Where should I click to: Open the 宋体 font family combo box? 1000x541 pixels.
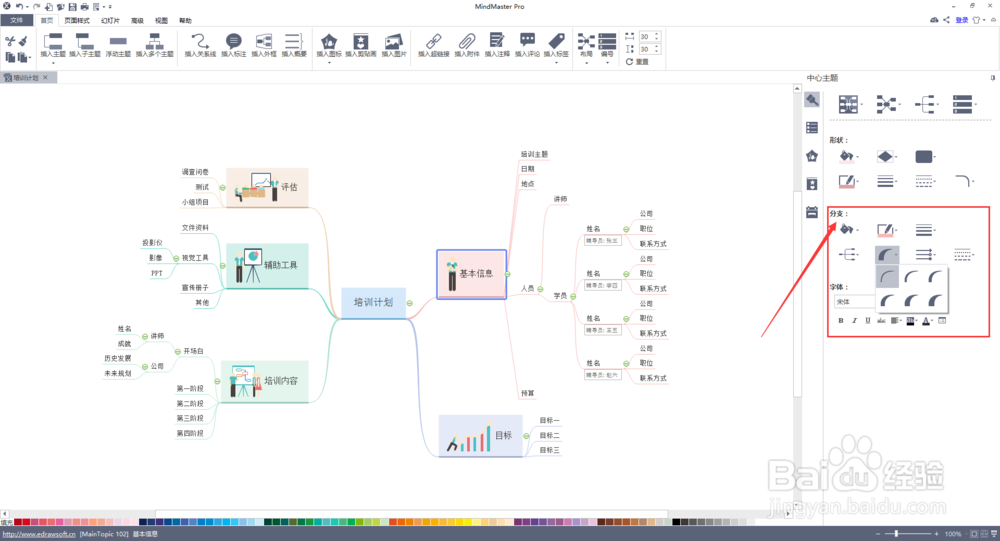tap(853, 302)
